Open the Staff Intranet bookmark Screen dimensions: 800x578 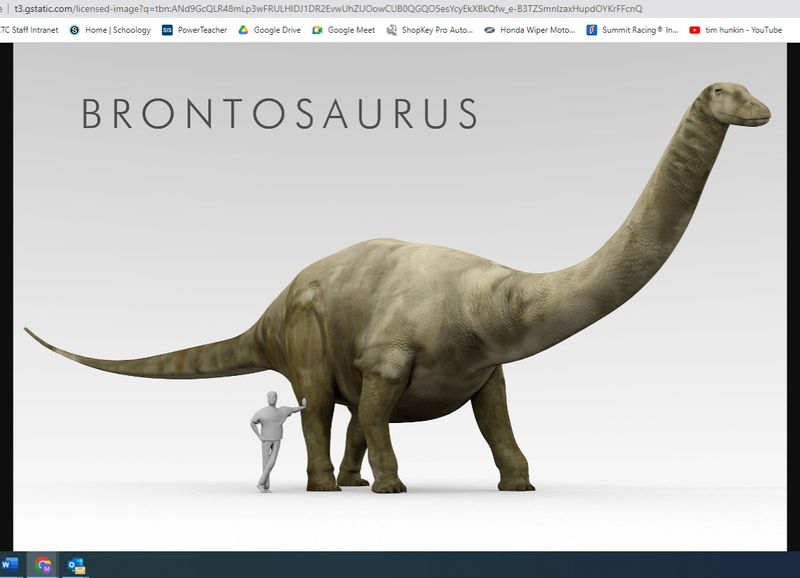click(x=29, y=30)
